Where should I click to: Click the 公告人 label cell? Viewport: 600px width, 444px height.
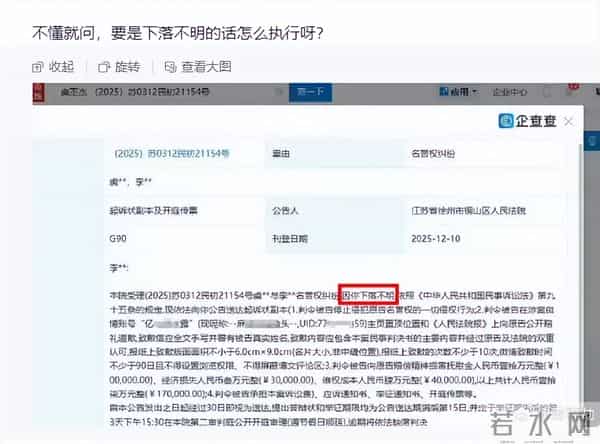[333, 211]
